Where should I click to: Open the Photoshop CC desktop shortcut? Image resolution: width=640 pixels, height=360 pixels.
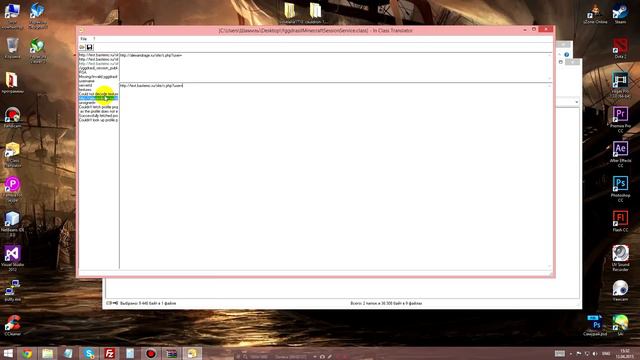[x=620, y=189]
